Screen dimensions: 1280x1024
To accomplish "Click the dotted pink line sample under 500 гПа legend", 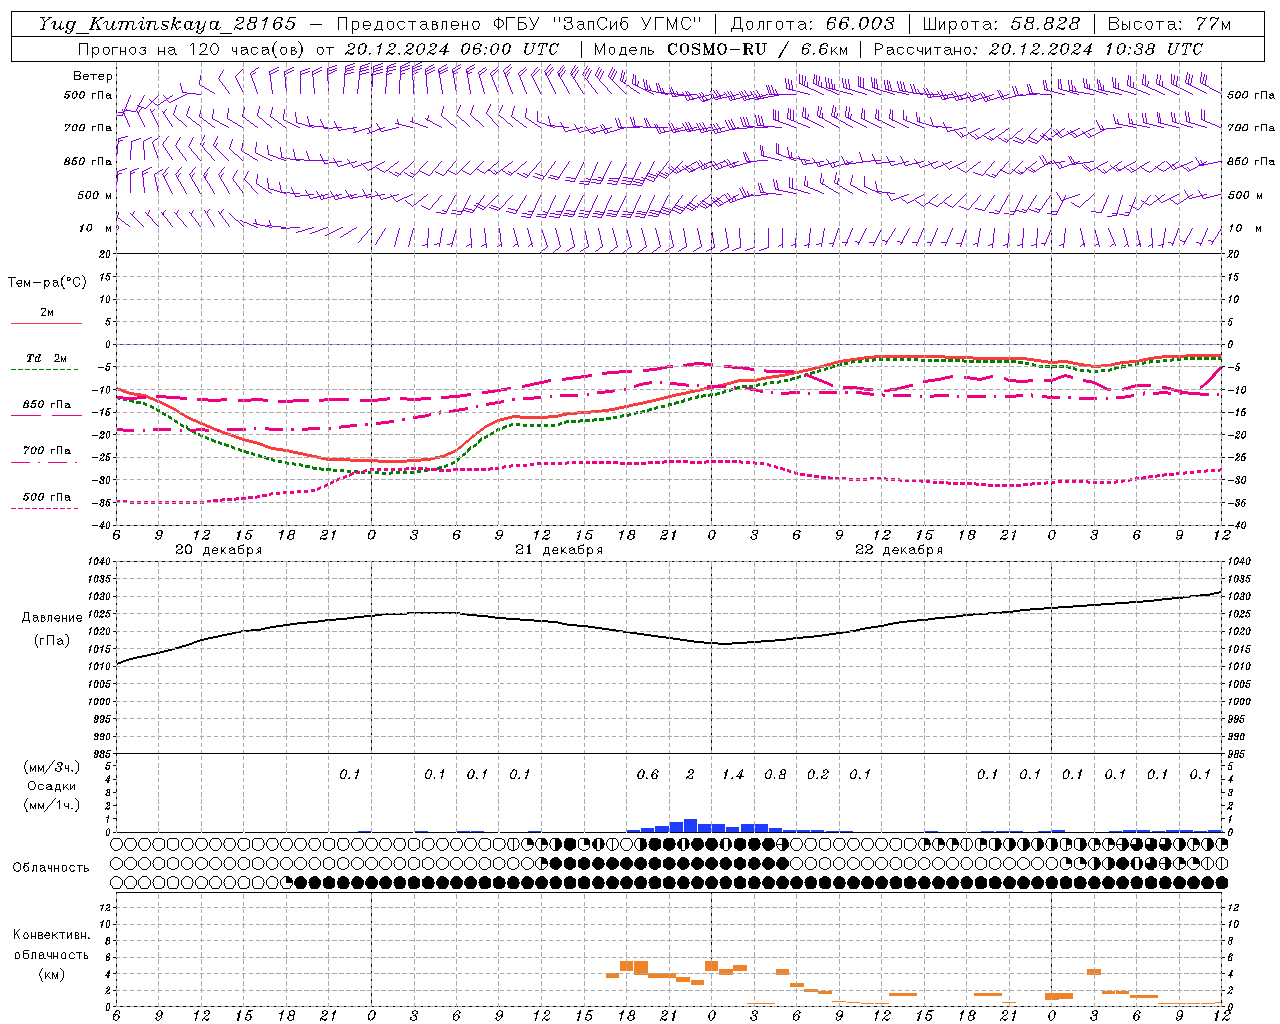I will (x=45, y=509).
